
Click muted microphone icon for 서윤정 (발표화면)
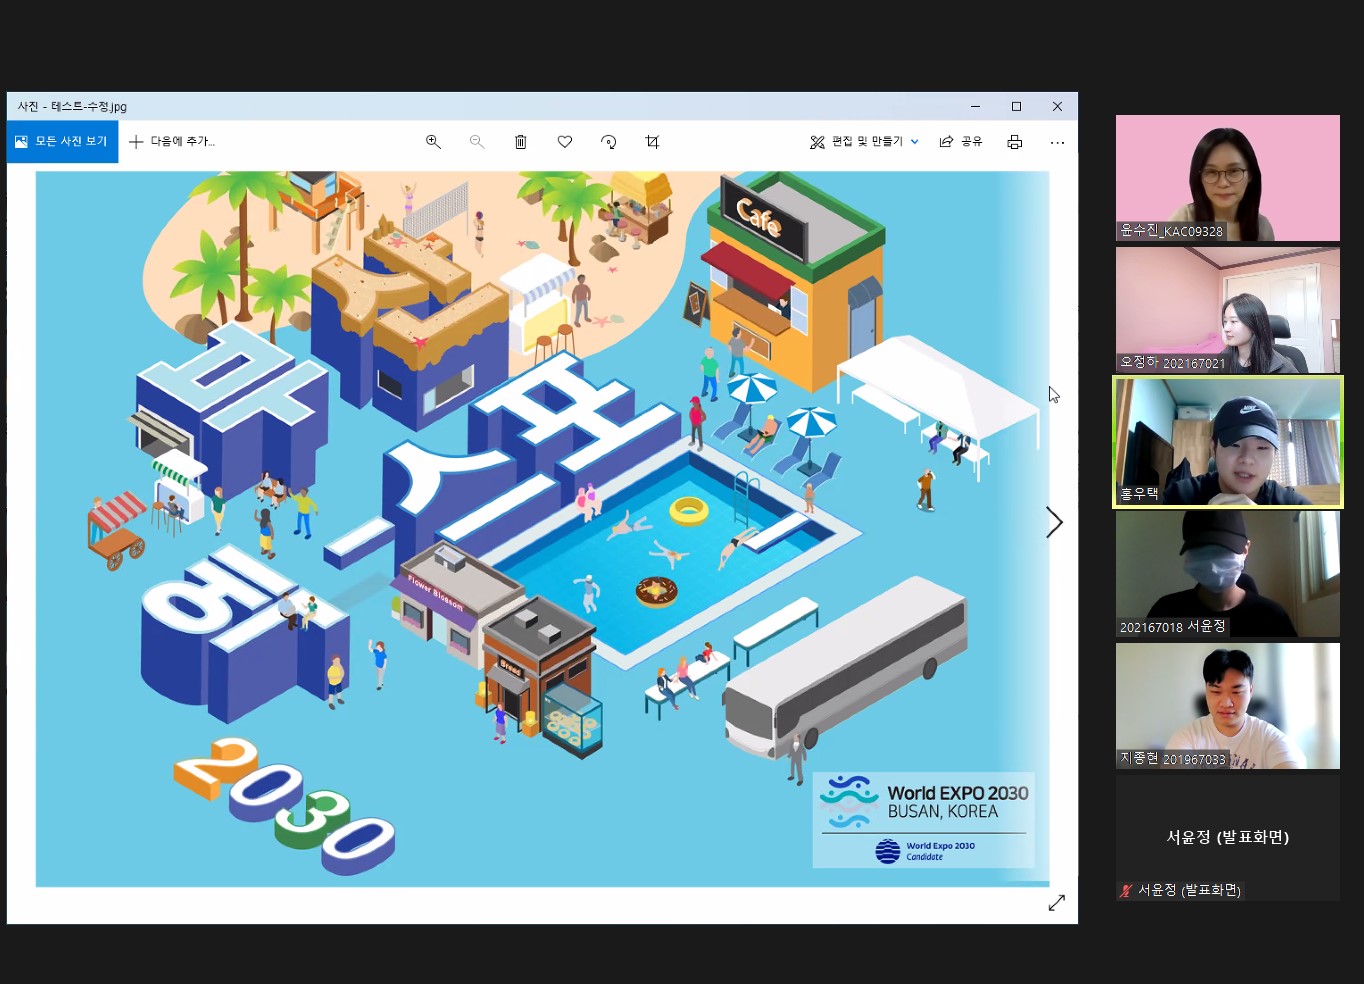coord(1126,890)
